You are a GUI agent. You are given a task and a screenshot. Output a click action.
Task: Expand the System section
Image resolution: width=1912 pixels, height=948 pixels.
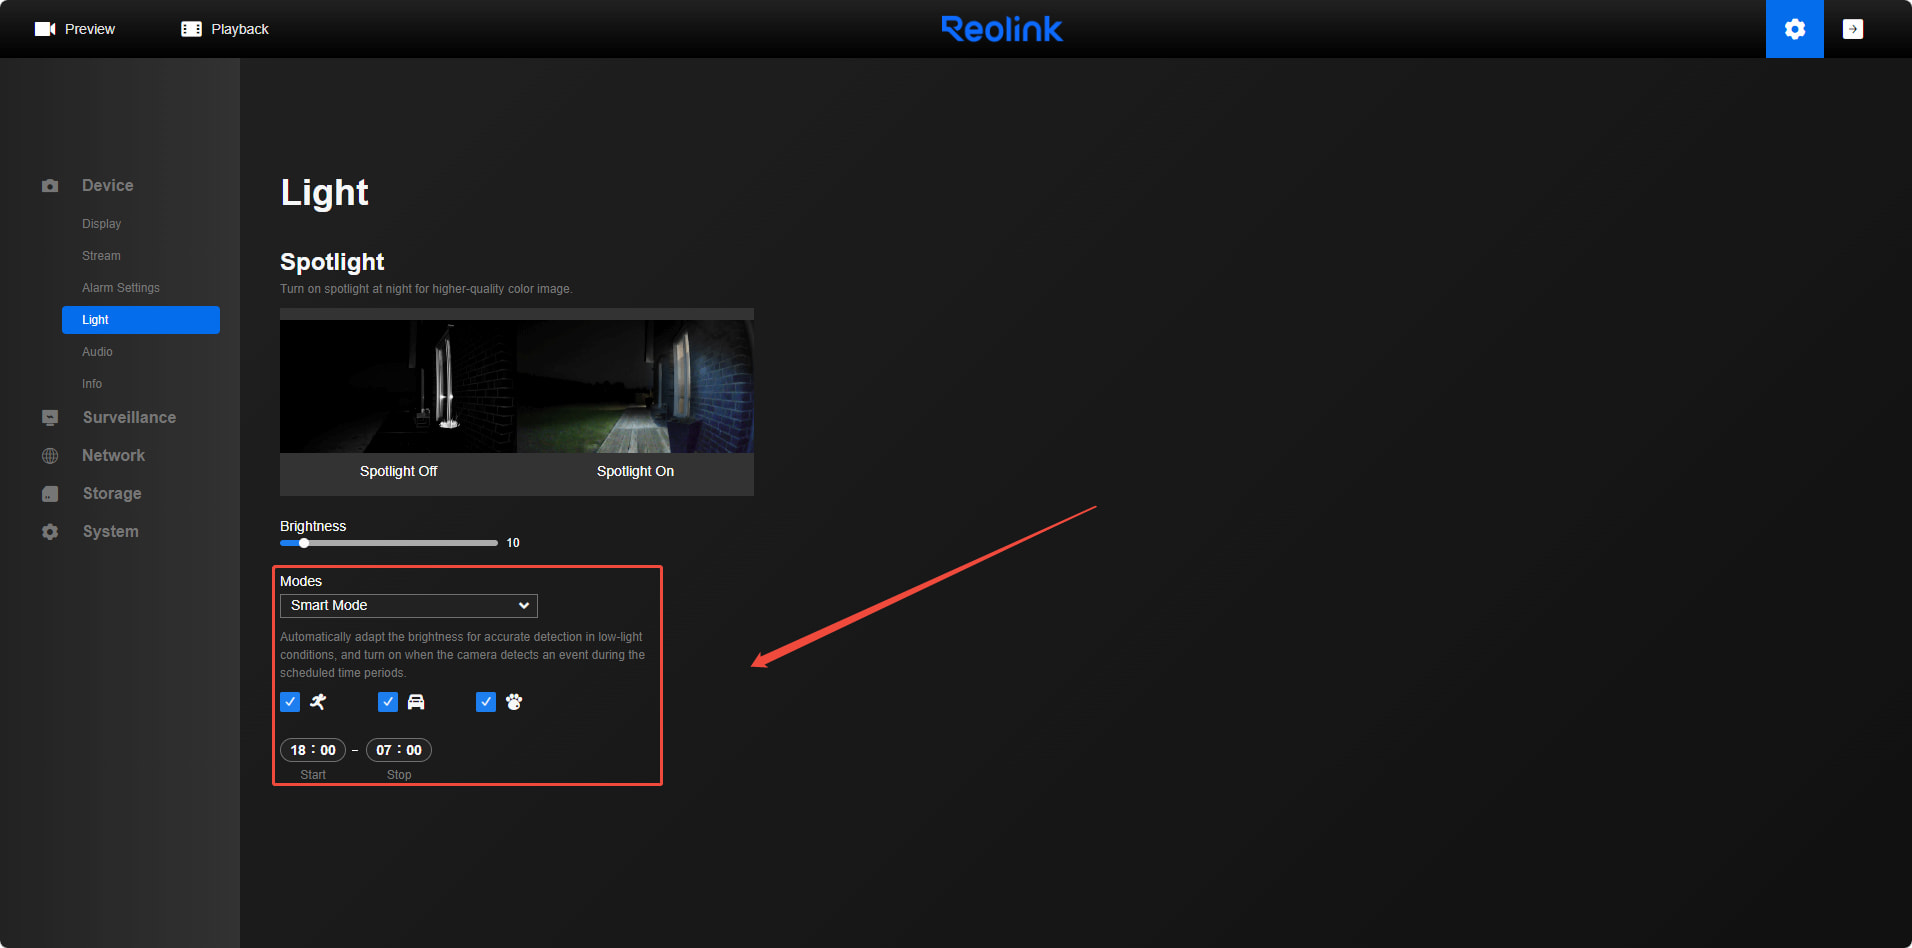point(111,532)
